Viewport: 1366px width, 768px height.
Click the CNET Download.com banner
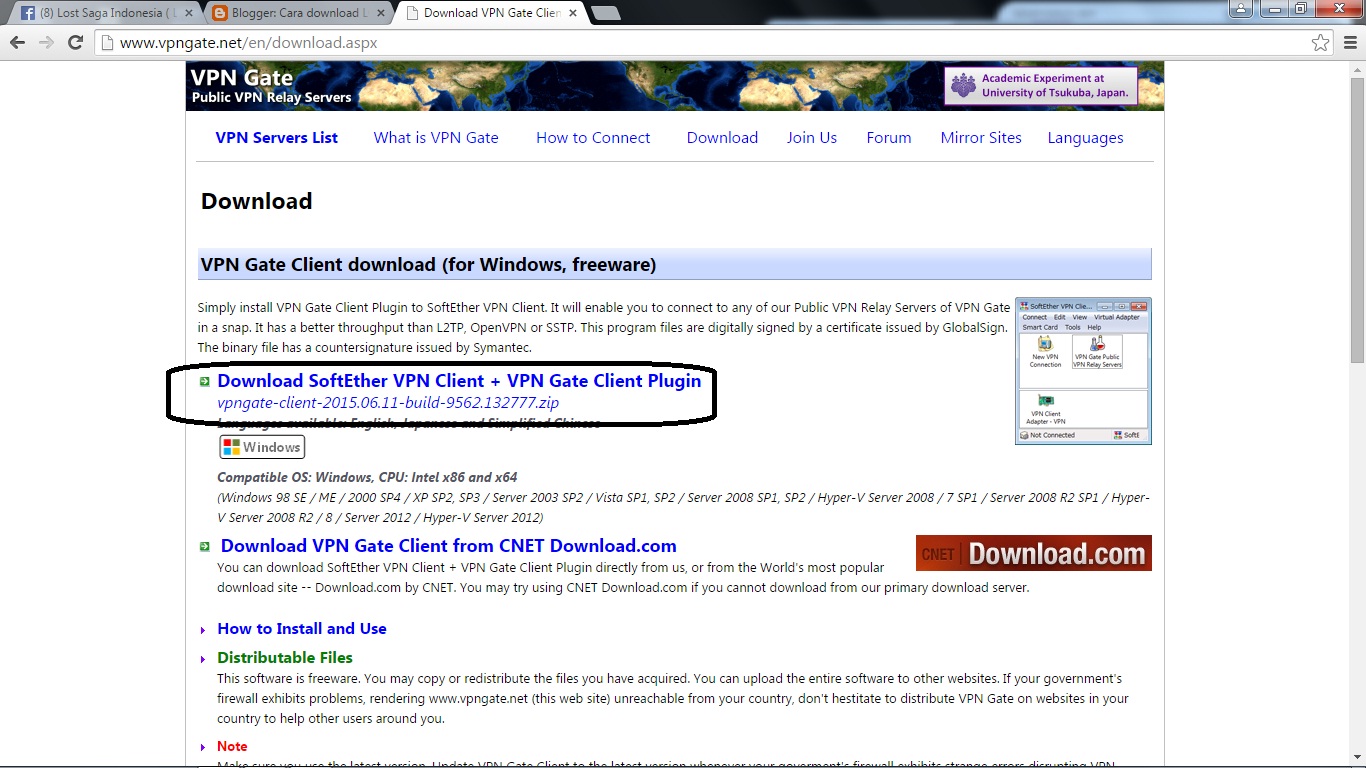[x=1033, y=553]
